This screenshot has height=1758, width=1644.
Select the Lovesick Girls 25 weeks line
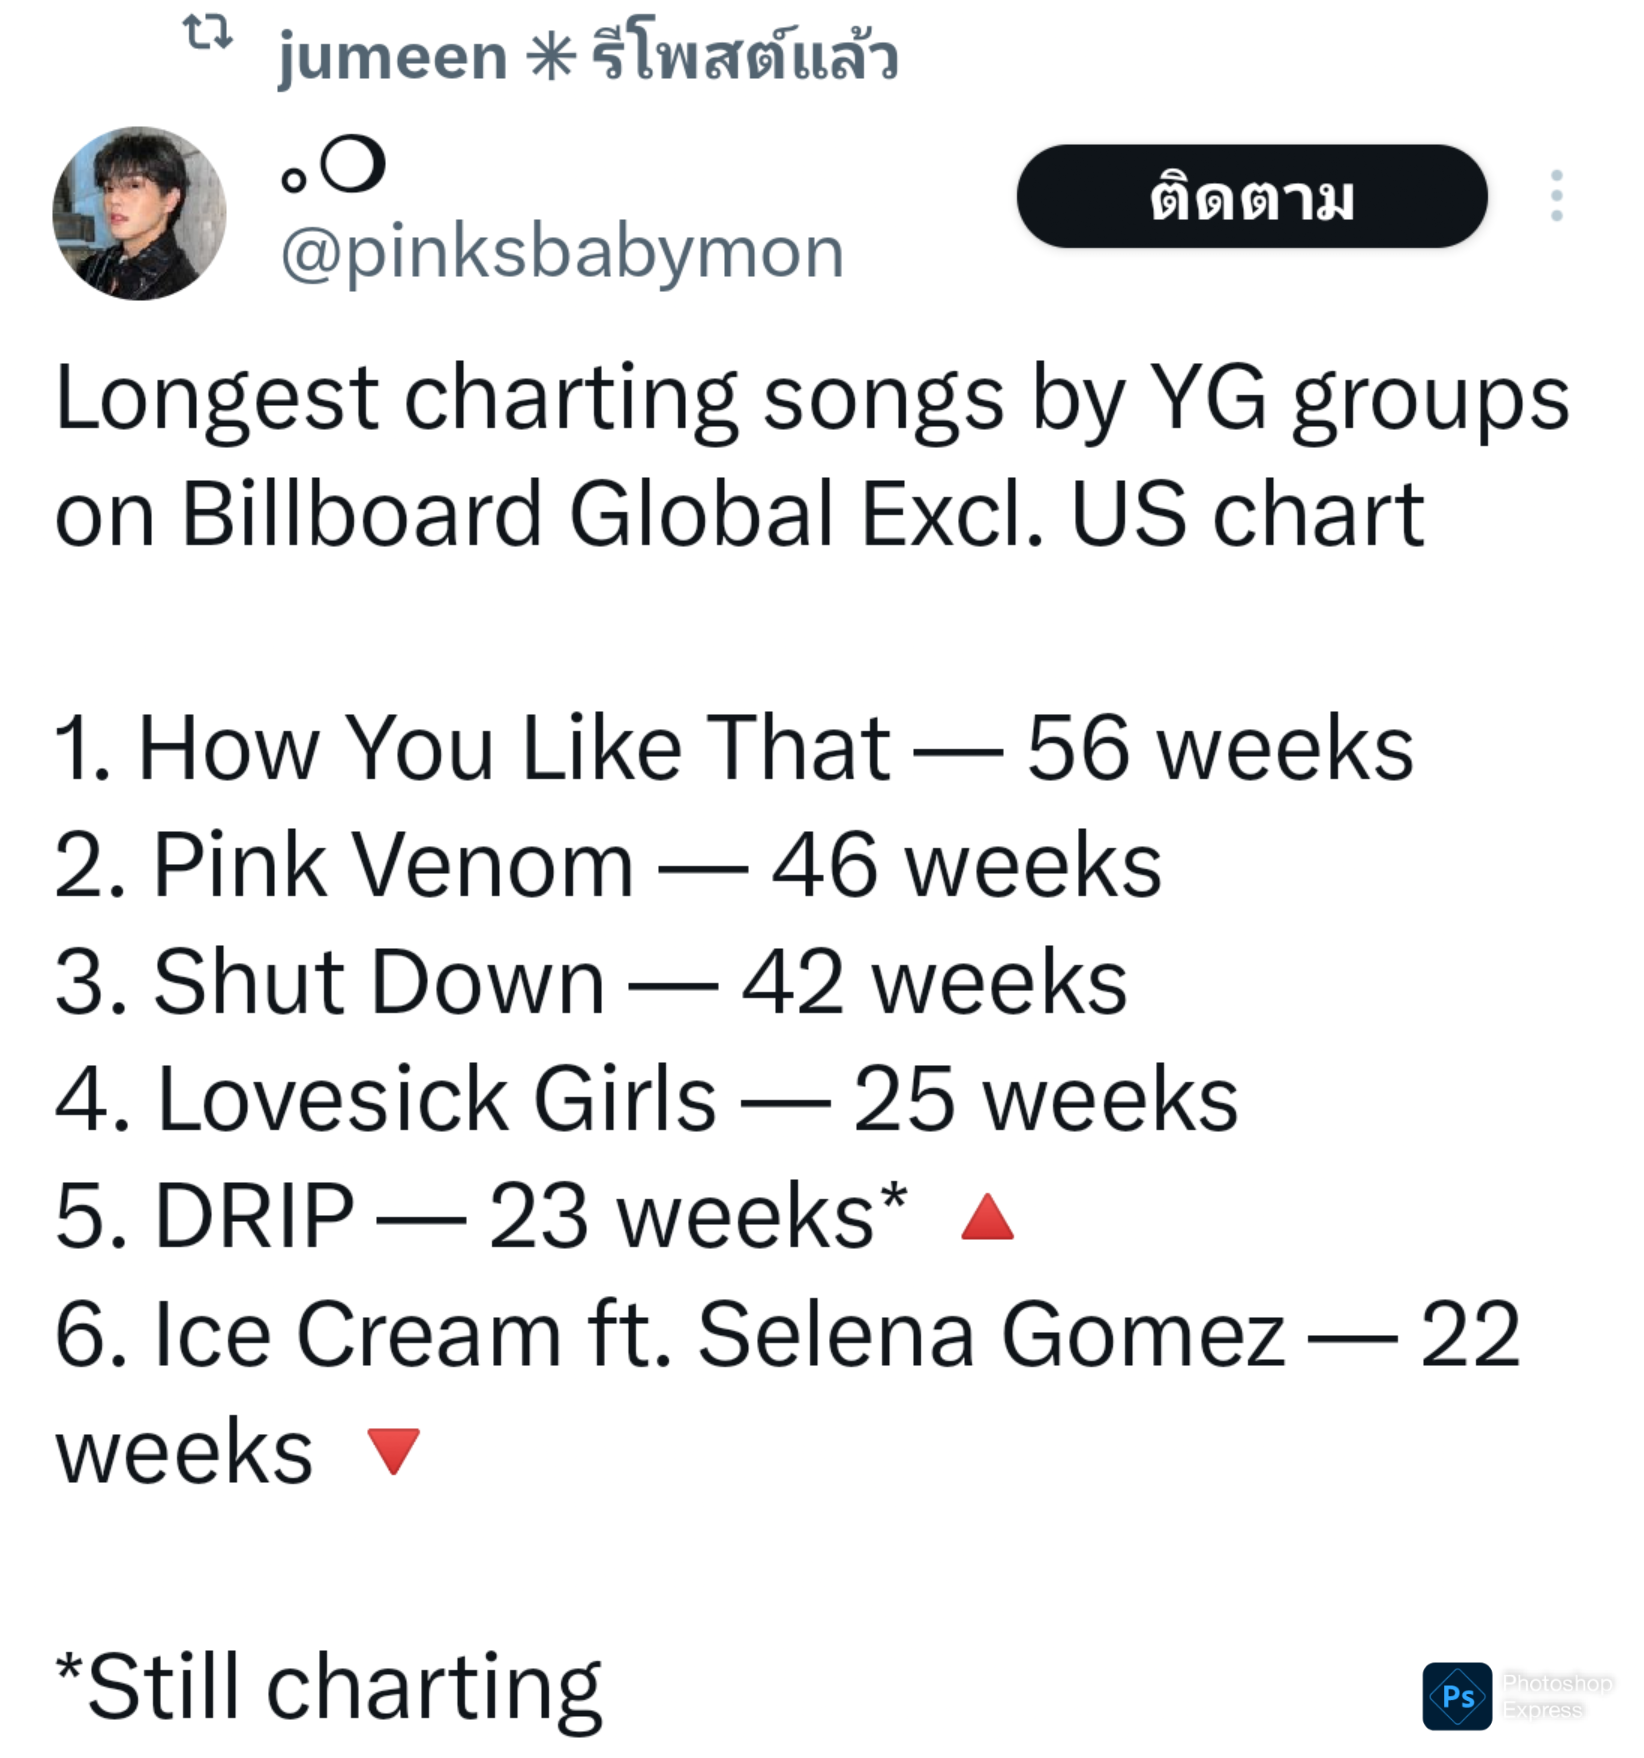[x=646, y=1099]
